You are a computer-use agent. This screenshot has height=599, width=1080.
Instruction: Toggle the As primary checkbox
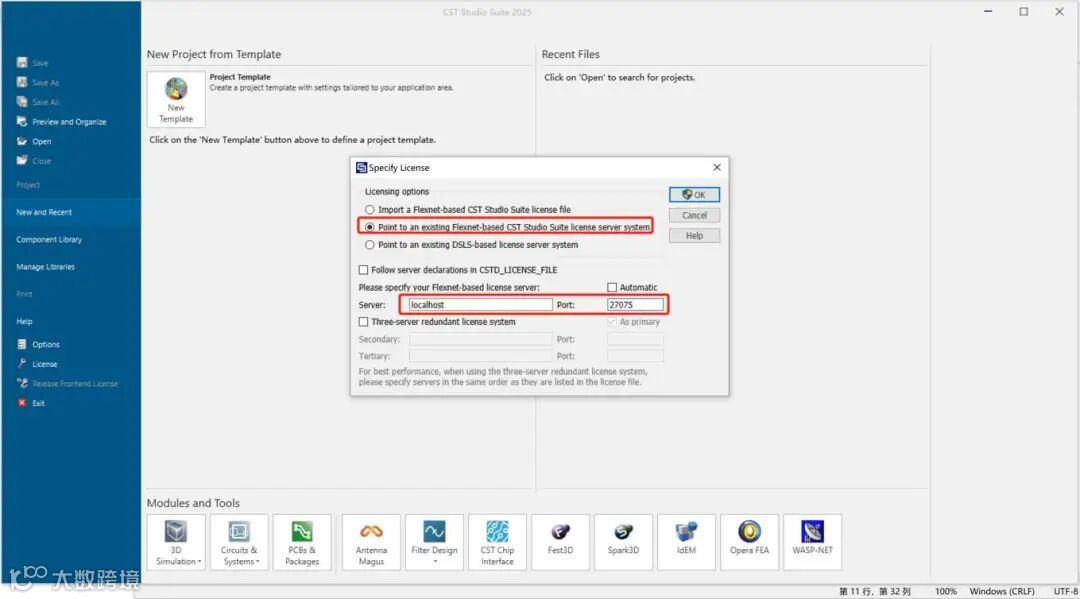point(612,322)
